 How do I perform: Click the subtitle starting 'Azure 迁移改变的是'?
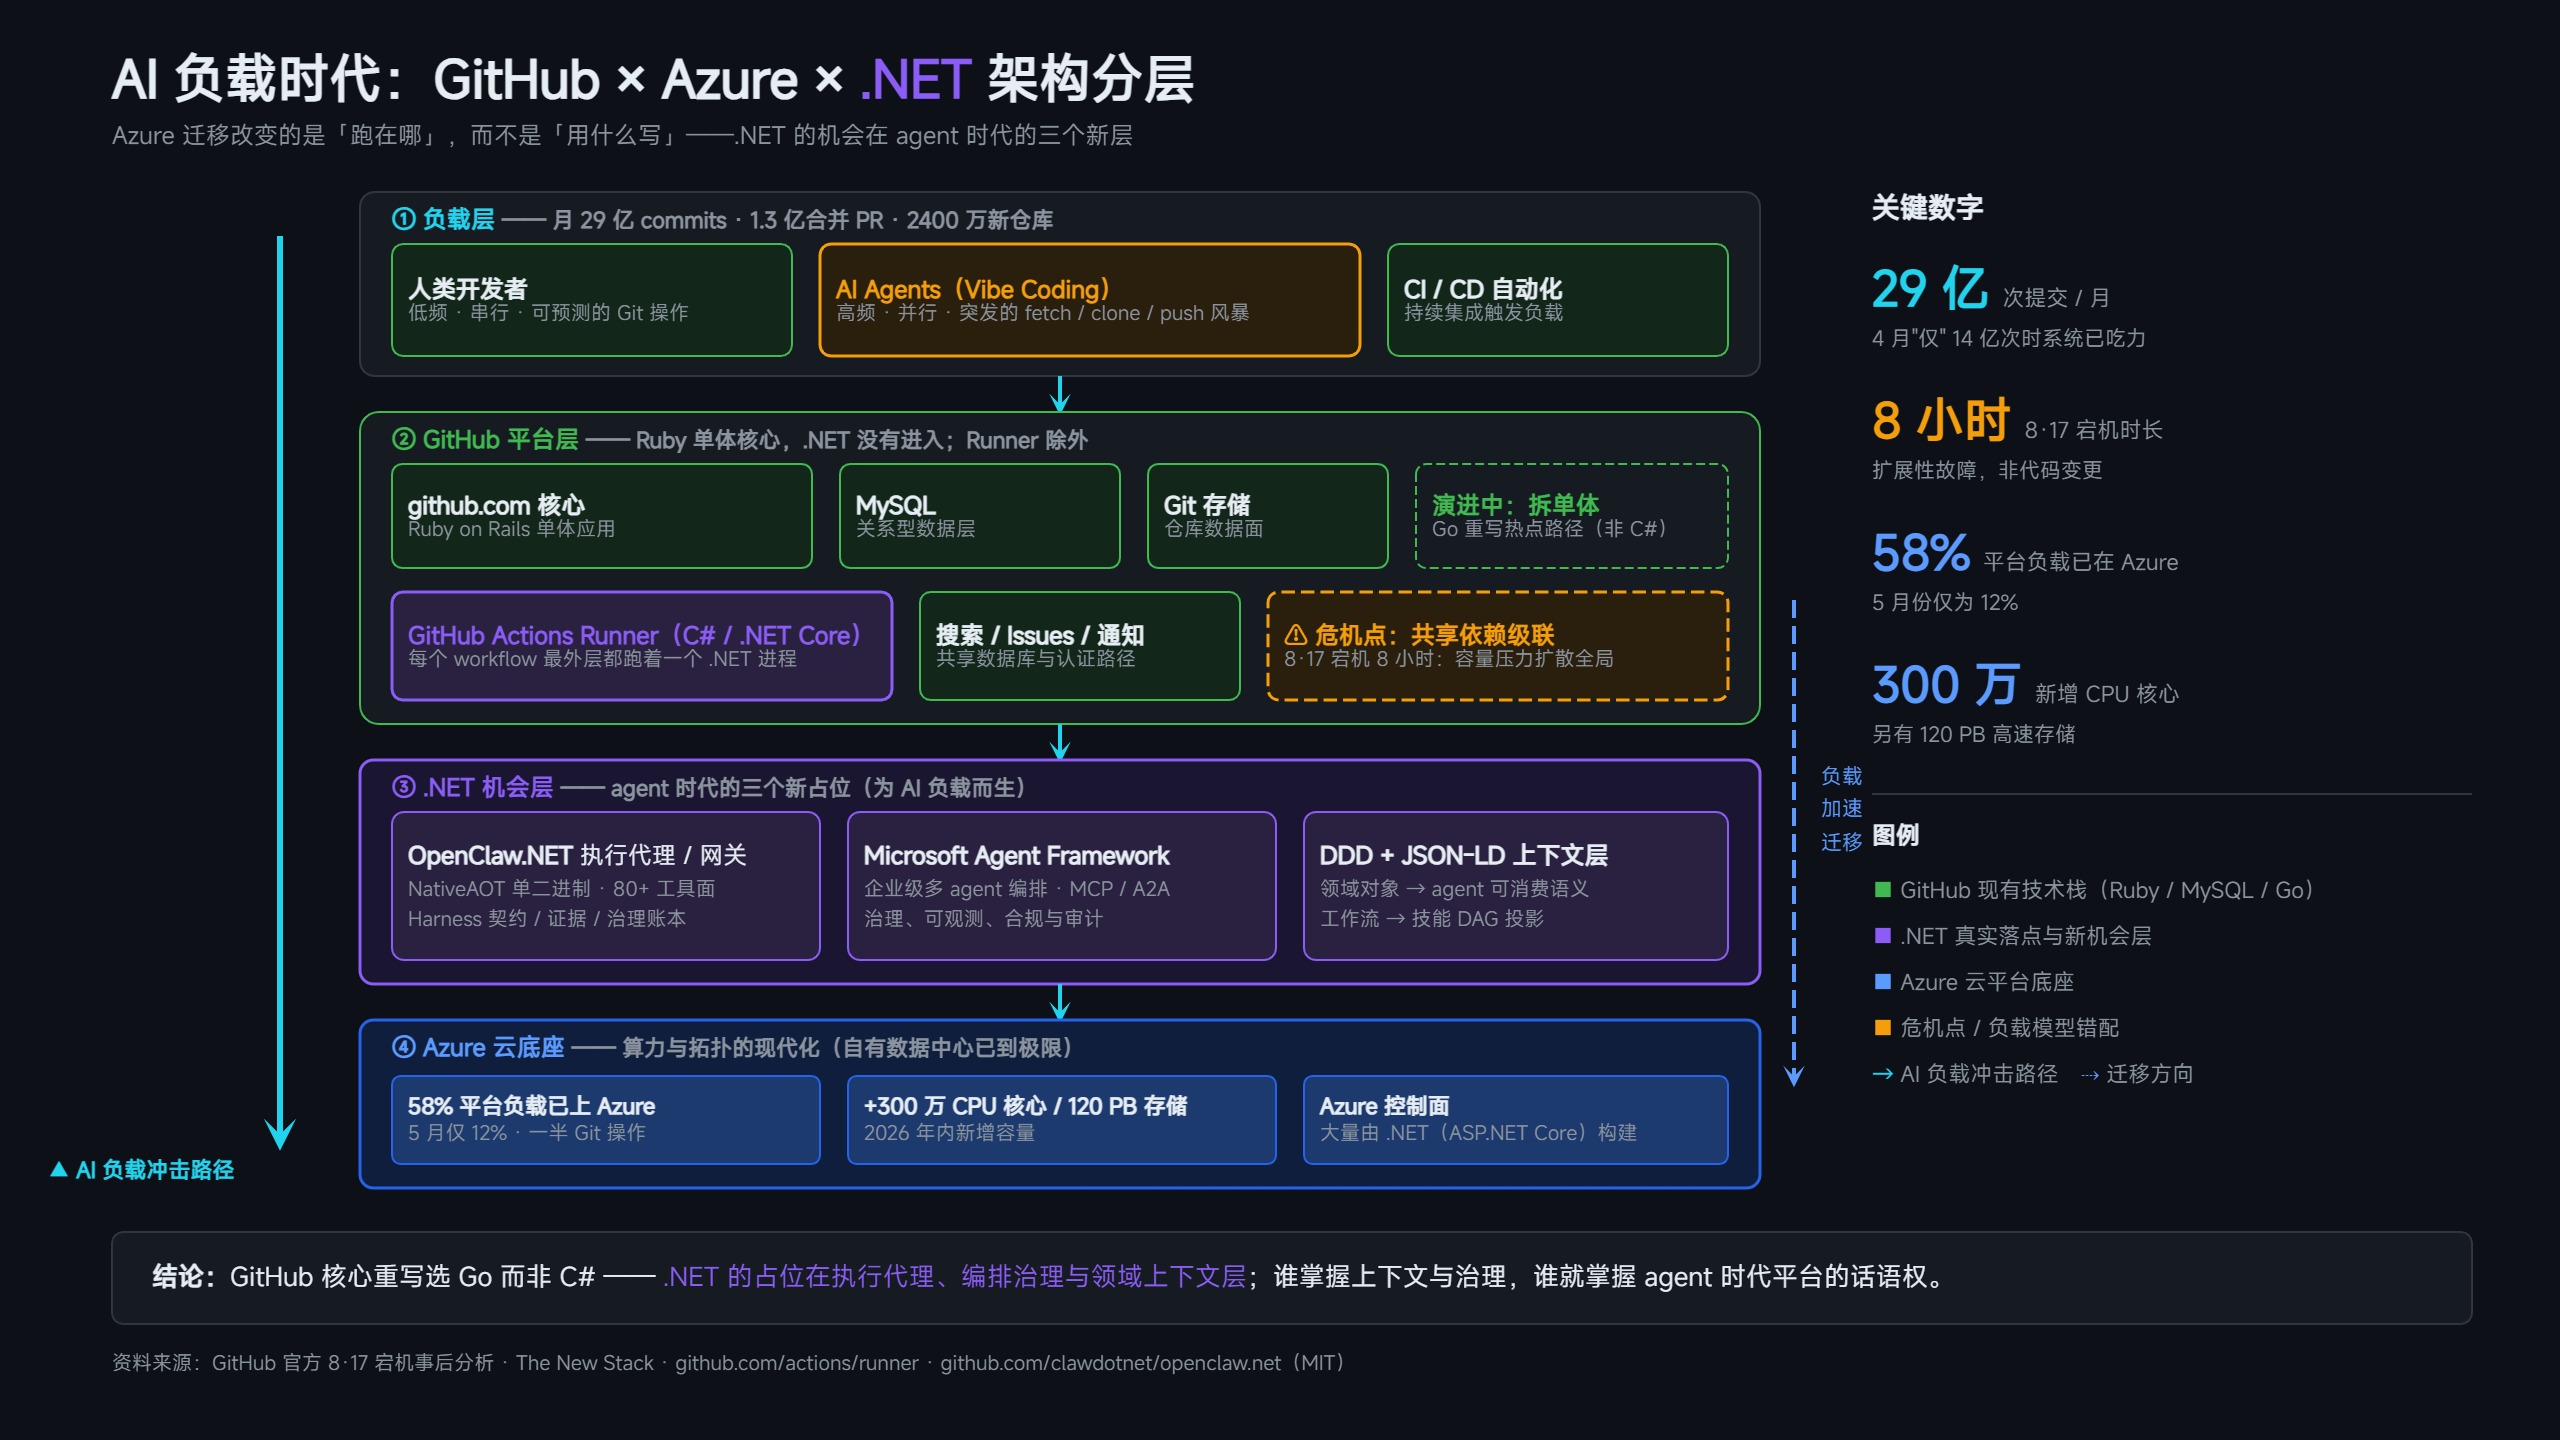point(622,136)
